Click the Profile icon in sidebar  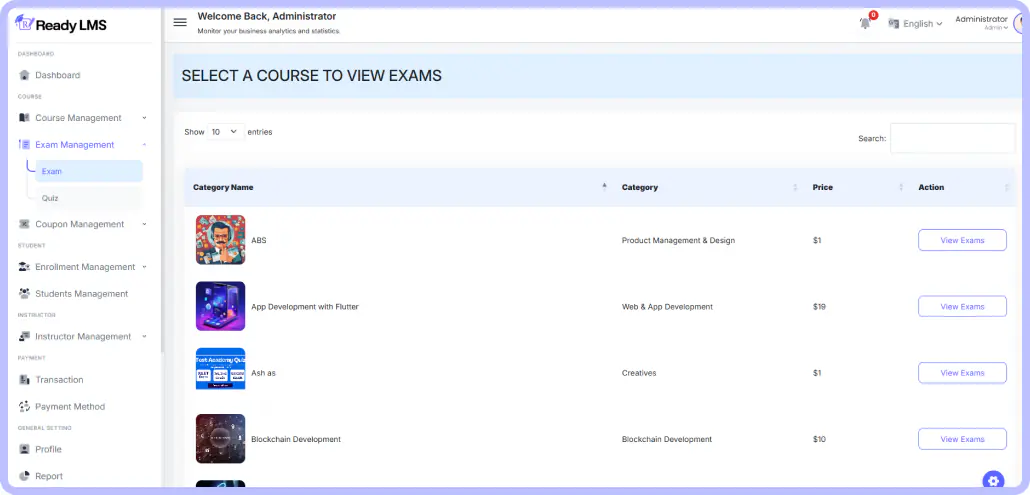pyautogui.click(x=25, y=450)
